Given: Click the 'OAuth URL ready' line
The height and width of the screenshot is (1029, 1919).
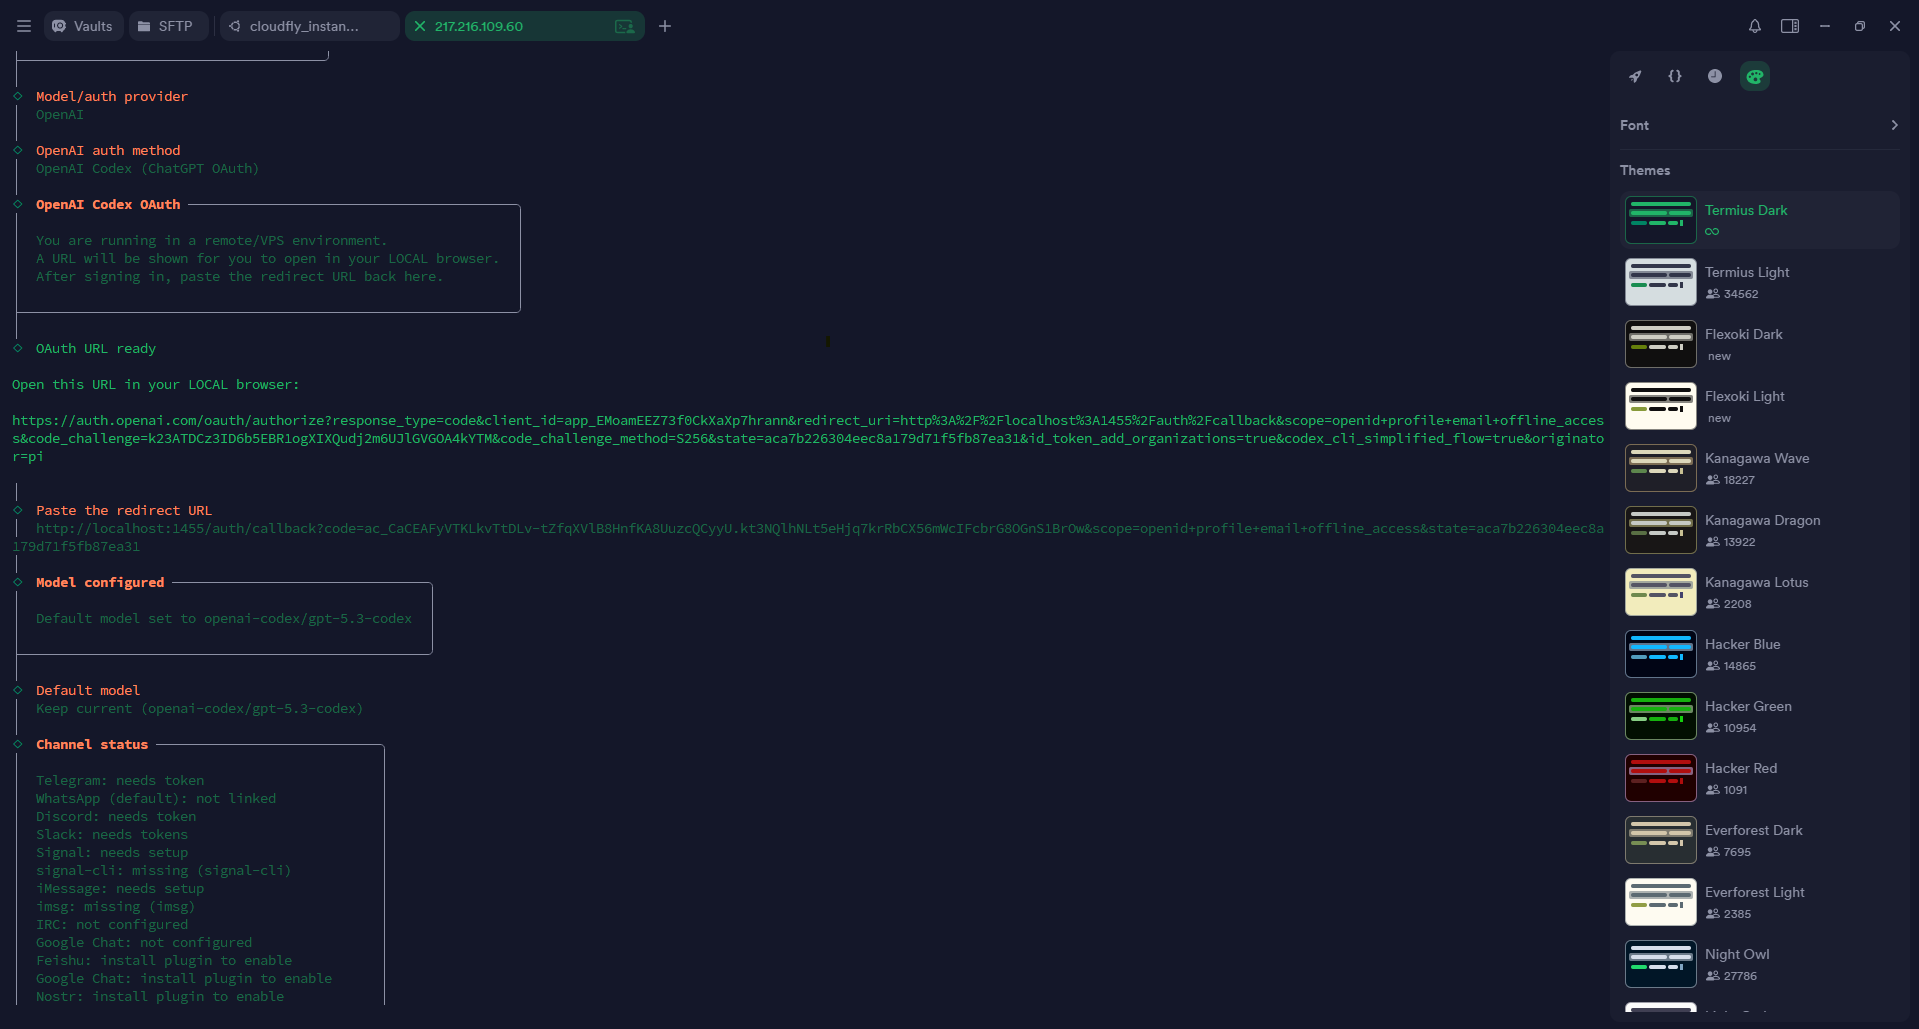Looking at the screenshot, I should (96, 348).
